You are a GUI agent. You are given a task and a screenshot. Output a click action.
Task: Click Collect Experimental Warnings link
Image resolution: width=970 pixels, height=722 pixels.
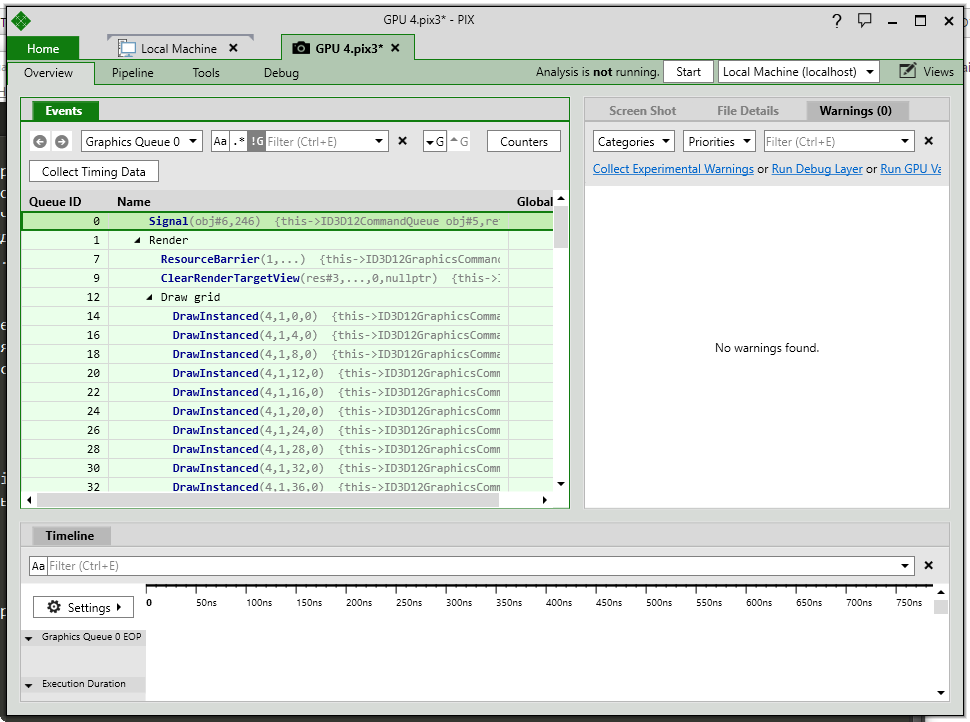[673, 169]
